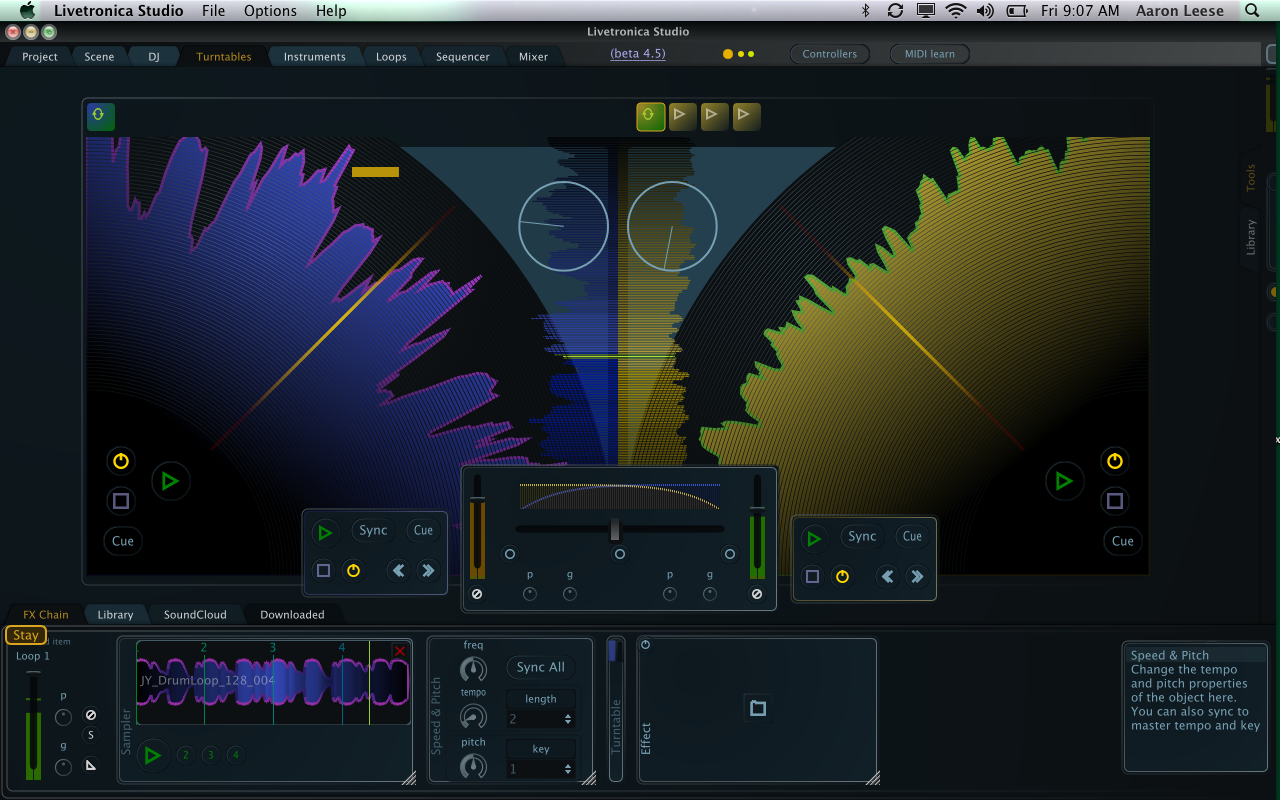The image size is (1280, 800).
Task: Open the SoundCloud tab
Action: click(195, 615)
